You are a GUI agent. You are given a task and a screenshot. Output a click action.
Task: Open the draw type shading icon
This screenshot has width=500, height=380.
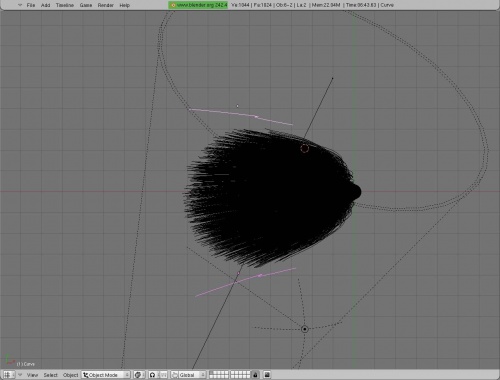point(139,375)
